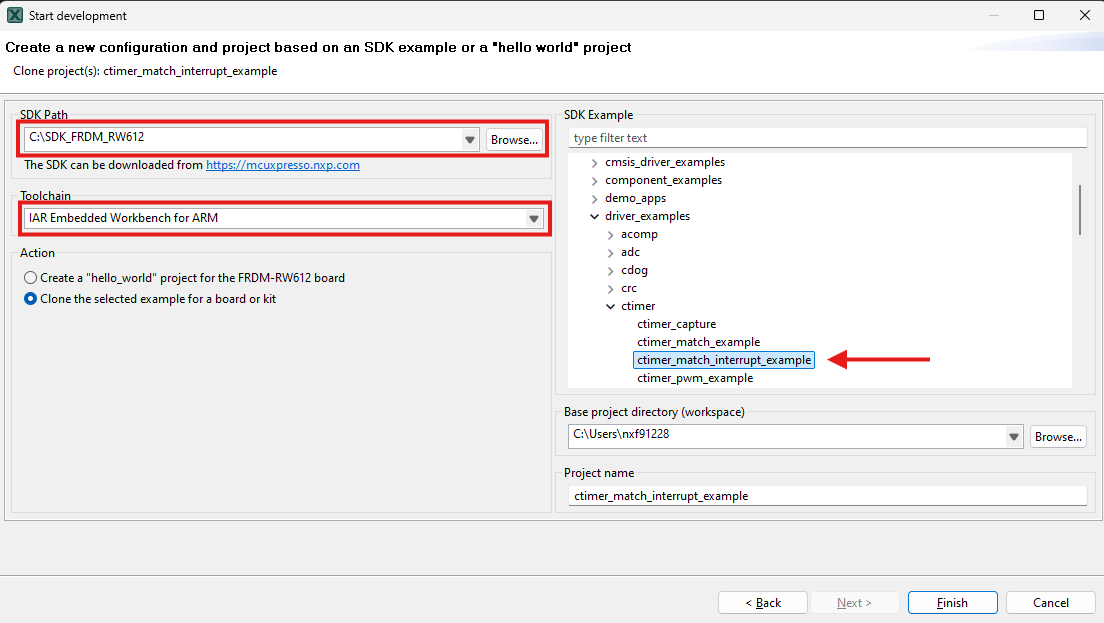Click the app icon in title bar
1104x623 pixels.
15,15
